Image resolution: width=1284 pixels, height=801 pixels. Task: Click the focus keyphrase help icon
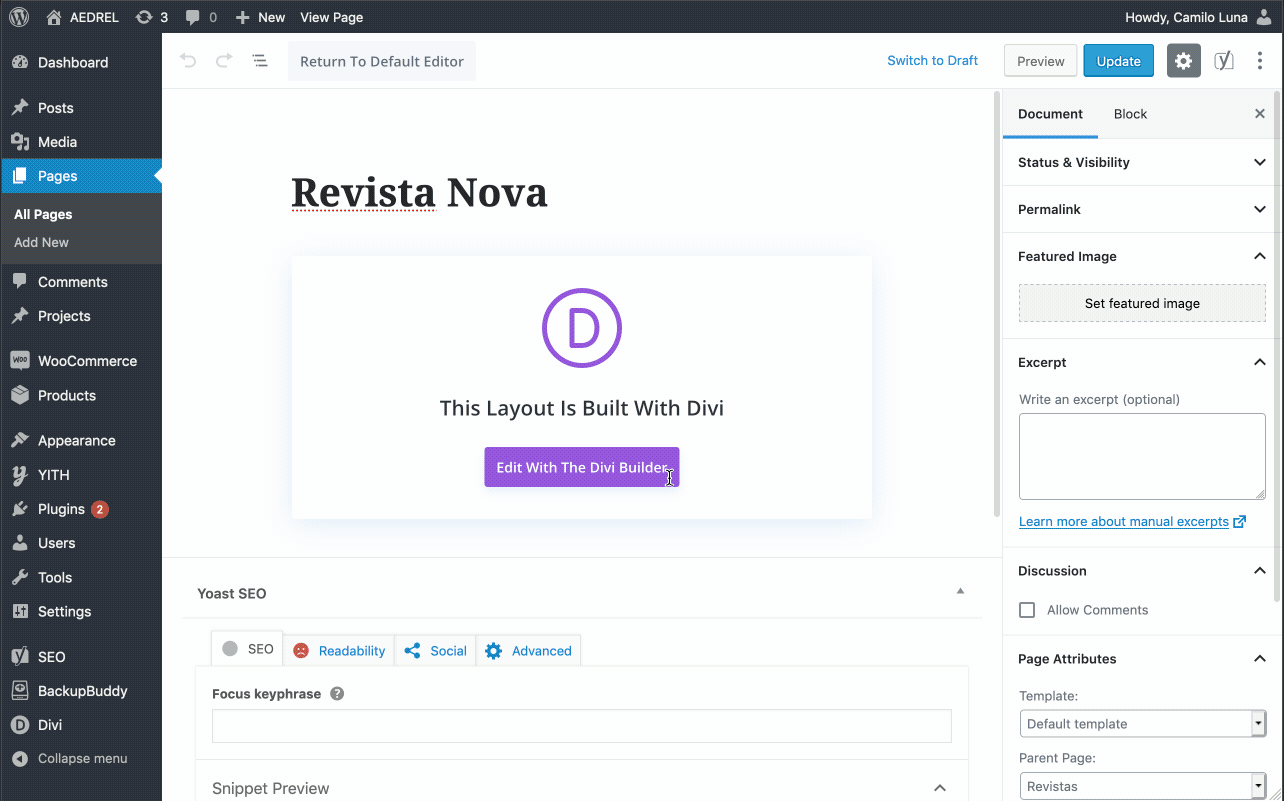pos(337,694)
